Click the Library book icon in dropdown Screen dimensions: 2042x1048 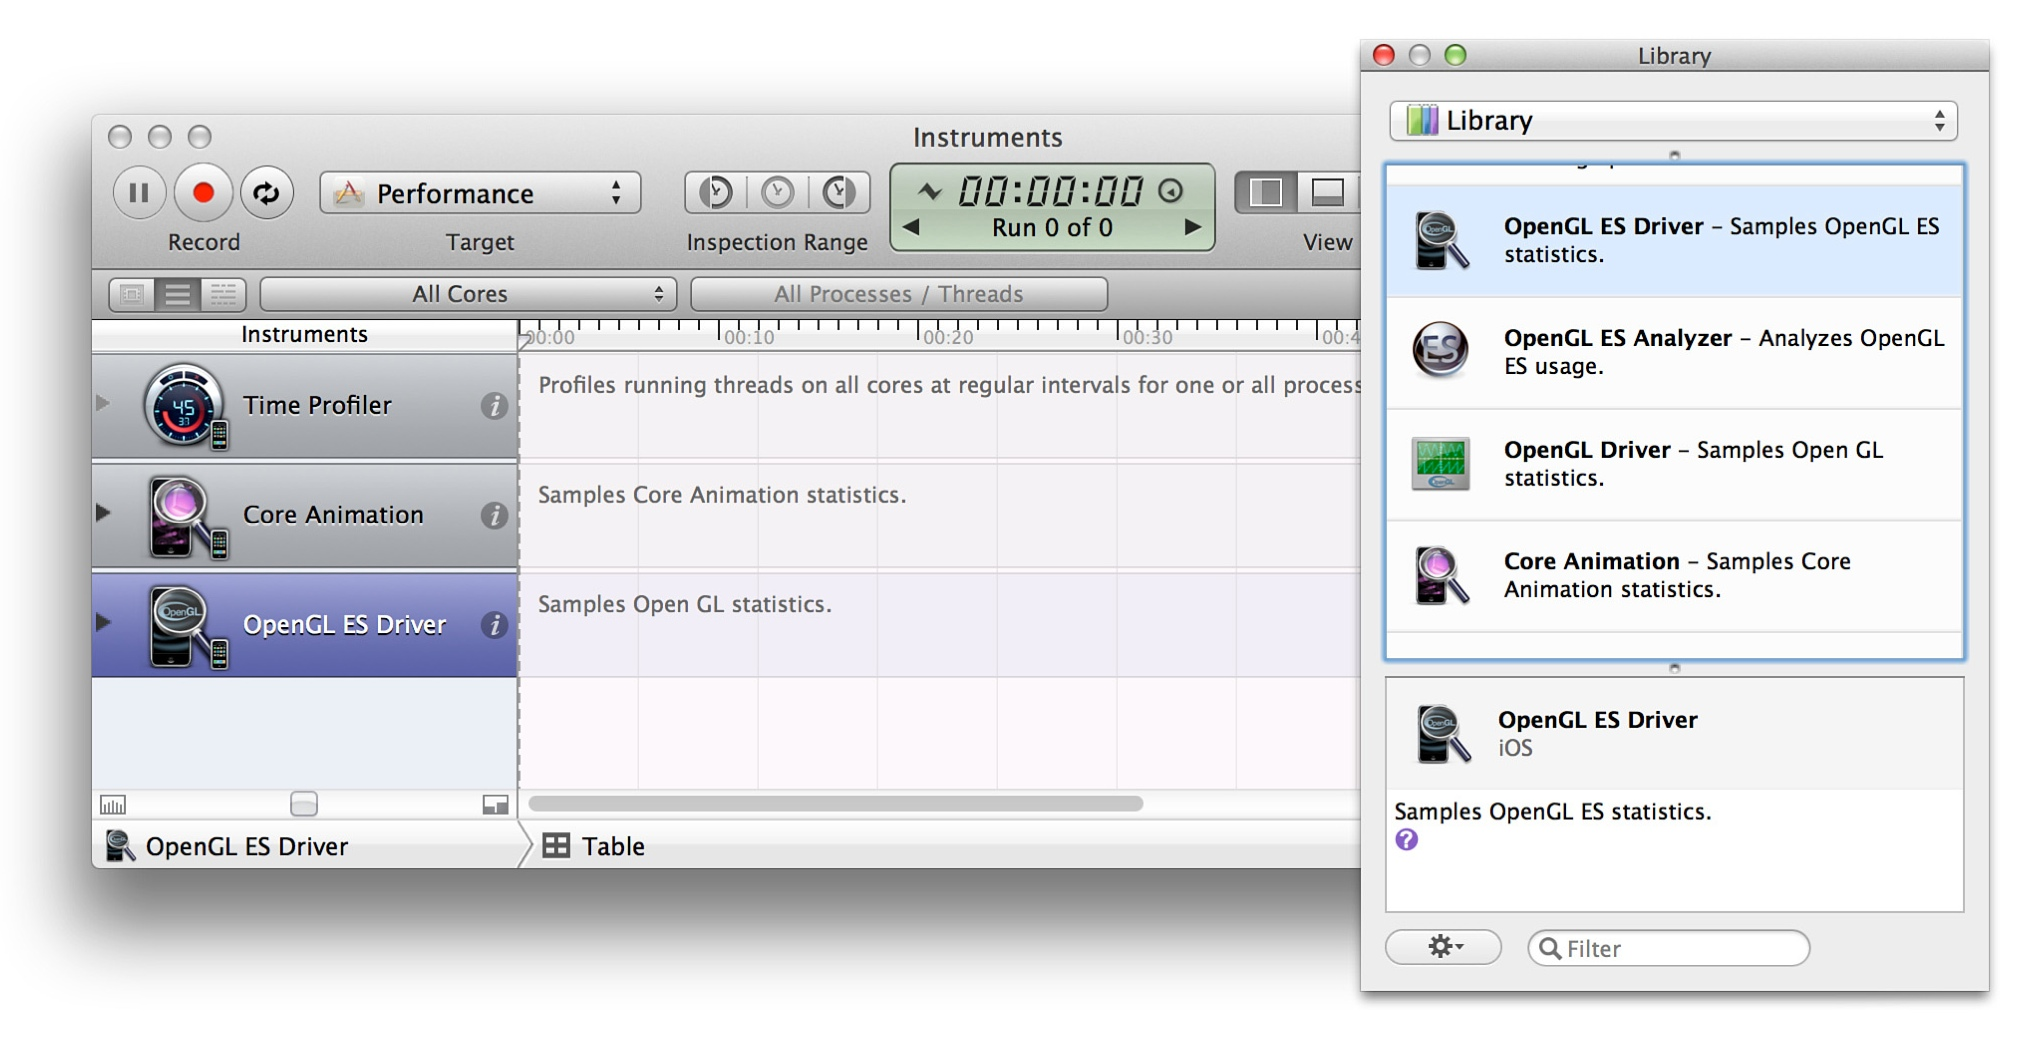coord(1421,120)
